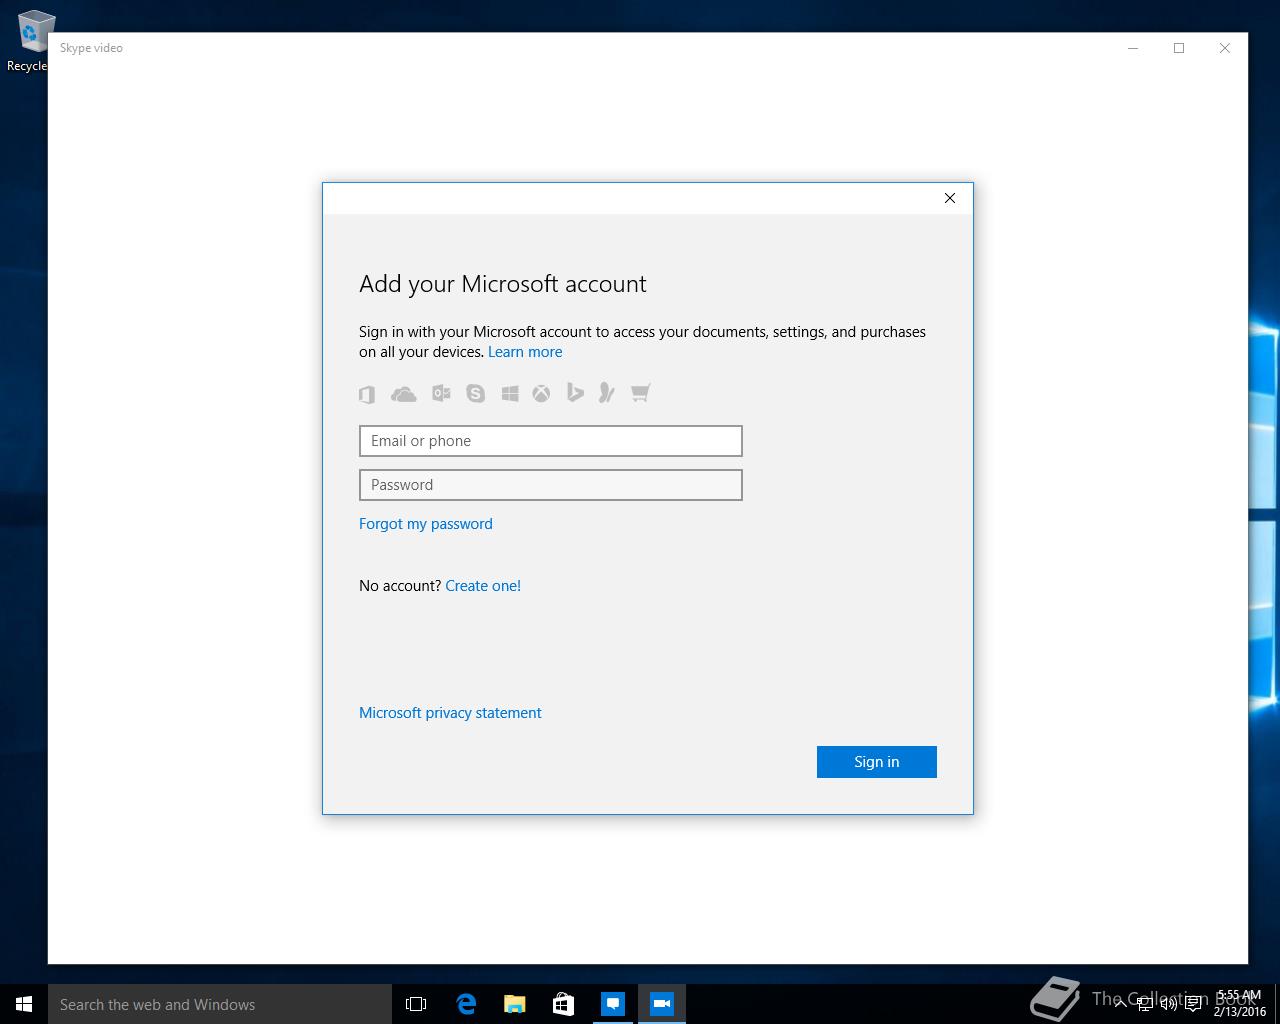Click the OneDrive cloud icon in dialog
Image resolution: width=1280 pixels, height=1024 pixels.
404,394
